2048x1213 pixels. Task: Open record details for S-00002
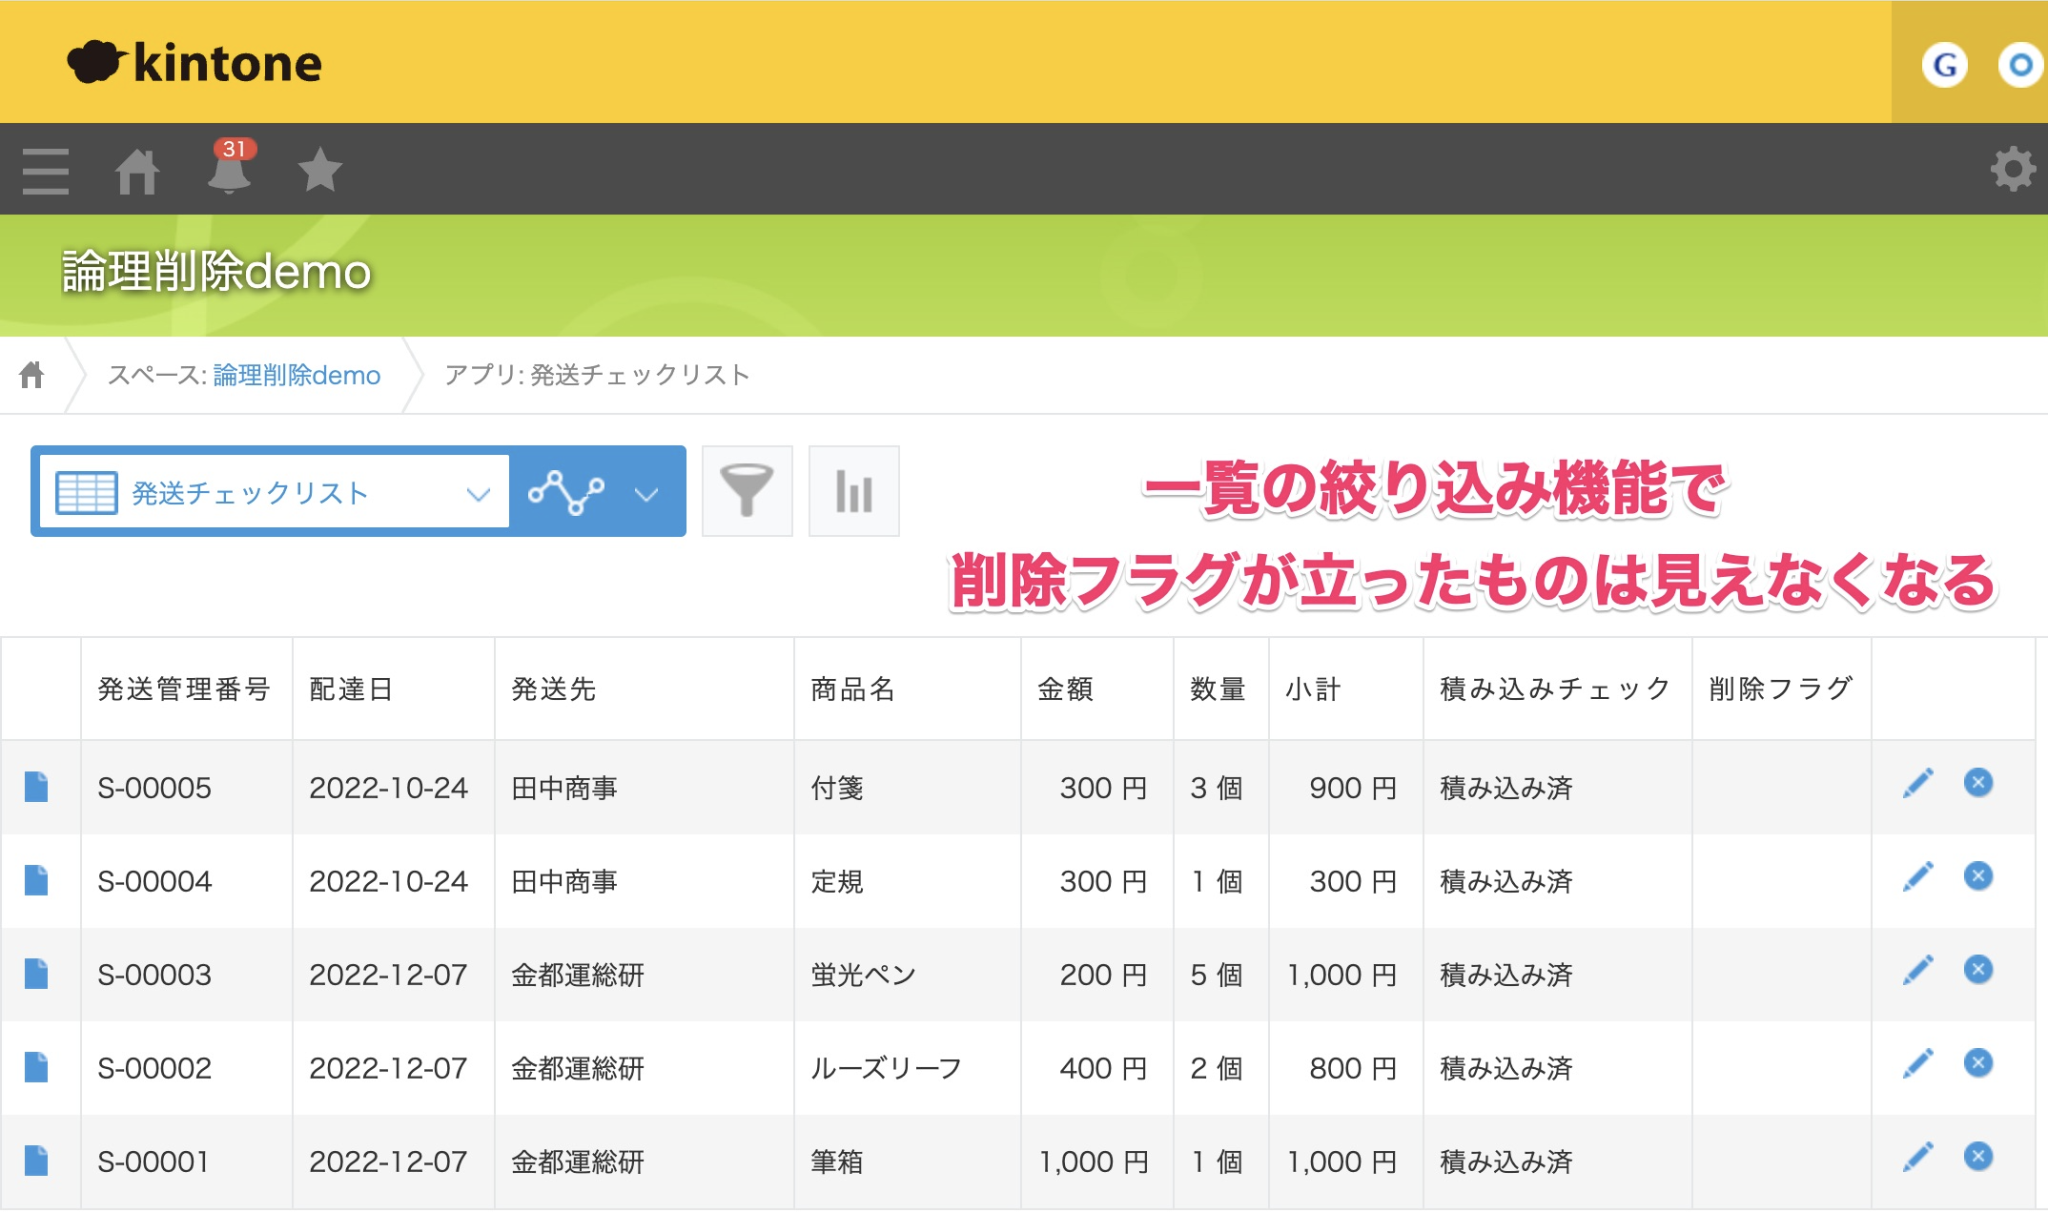tap(37, 1067)
